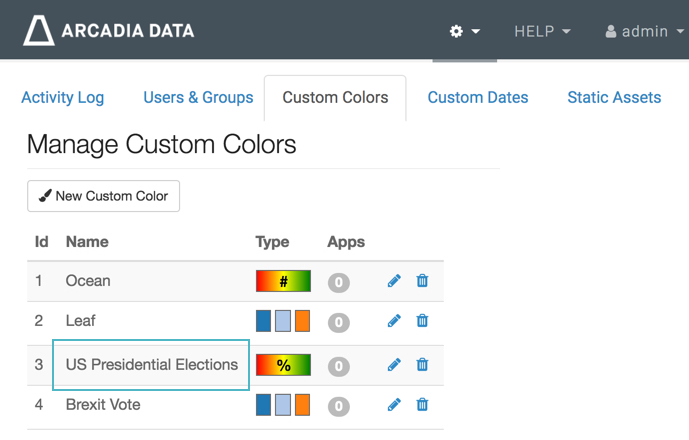Remove the Brexit Vote custom color
Image resolution: width=689 pixels, height=440 pixels.
pyautogui.click(x=422, y=405)
